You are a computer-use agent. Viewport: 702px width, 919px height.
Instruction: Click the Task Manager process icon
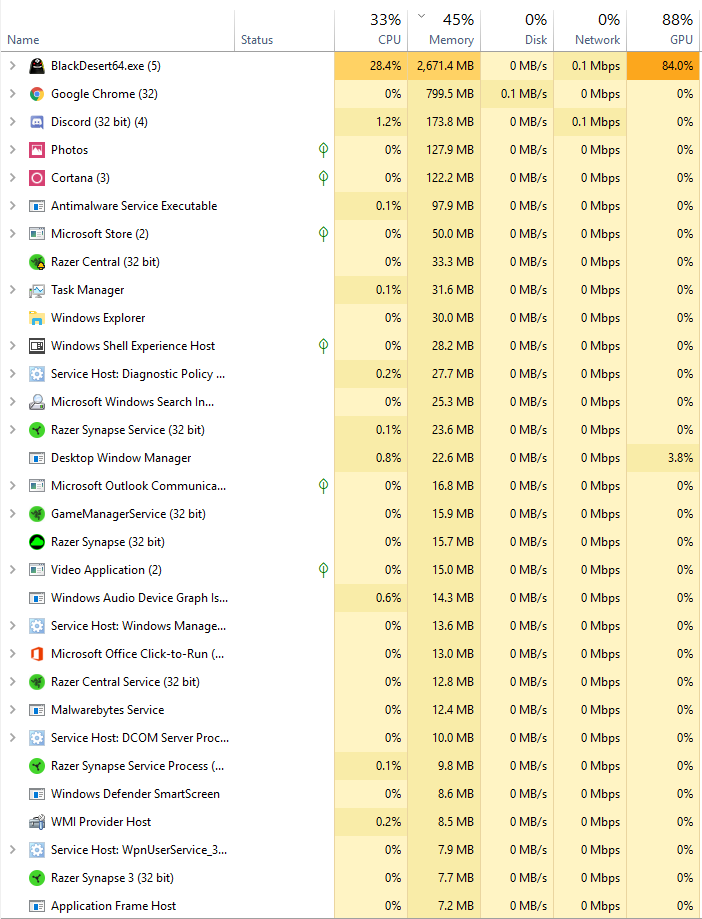[37, 290]
